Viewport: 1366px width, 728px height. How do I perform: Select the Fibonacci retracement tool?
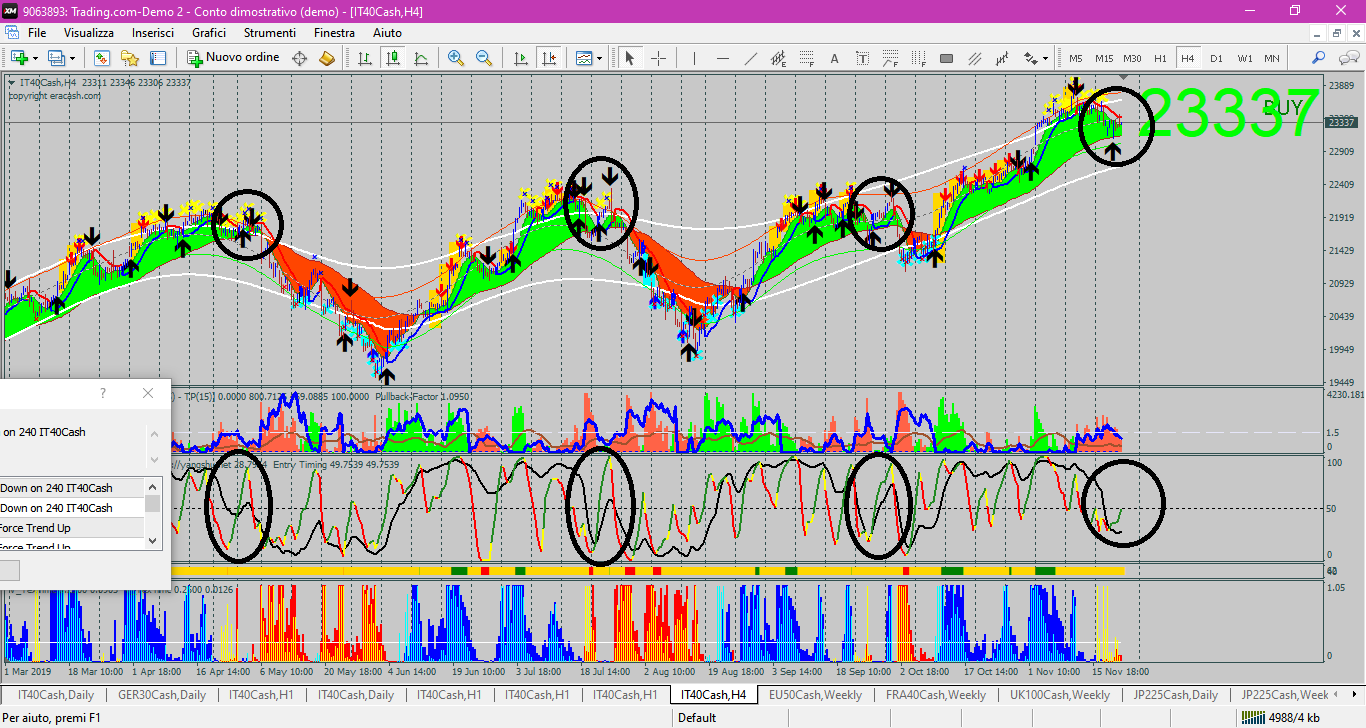[807, 58]
